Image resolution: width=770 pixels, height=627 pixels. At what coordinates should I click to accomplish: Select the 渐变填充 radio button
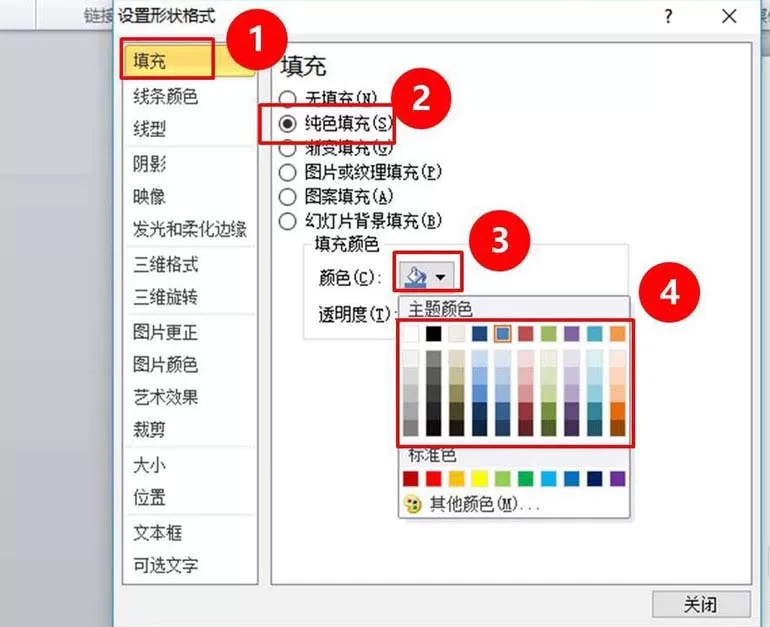click(x=287, y=148)
